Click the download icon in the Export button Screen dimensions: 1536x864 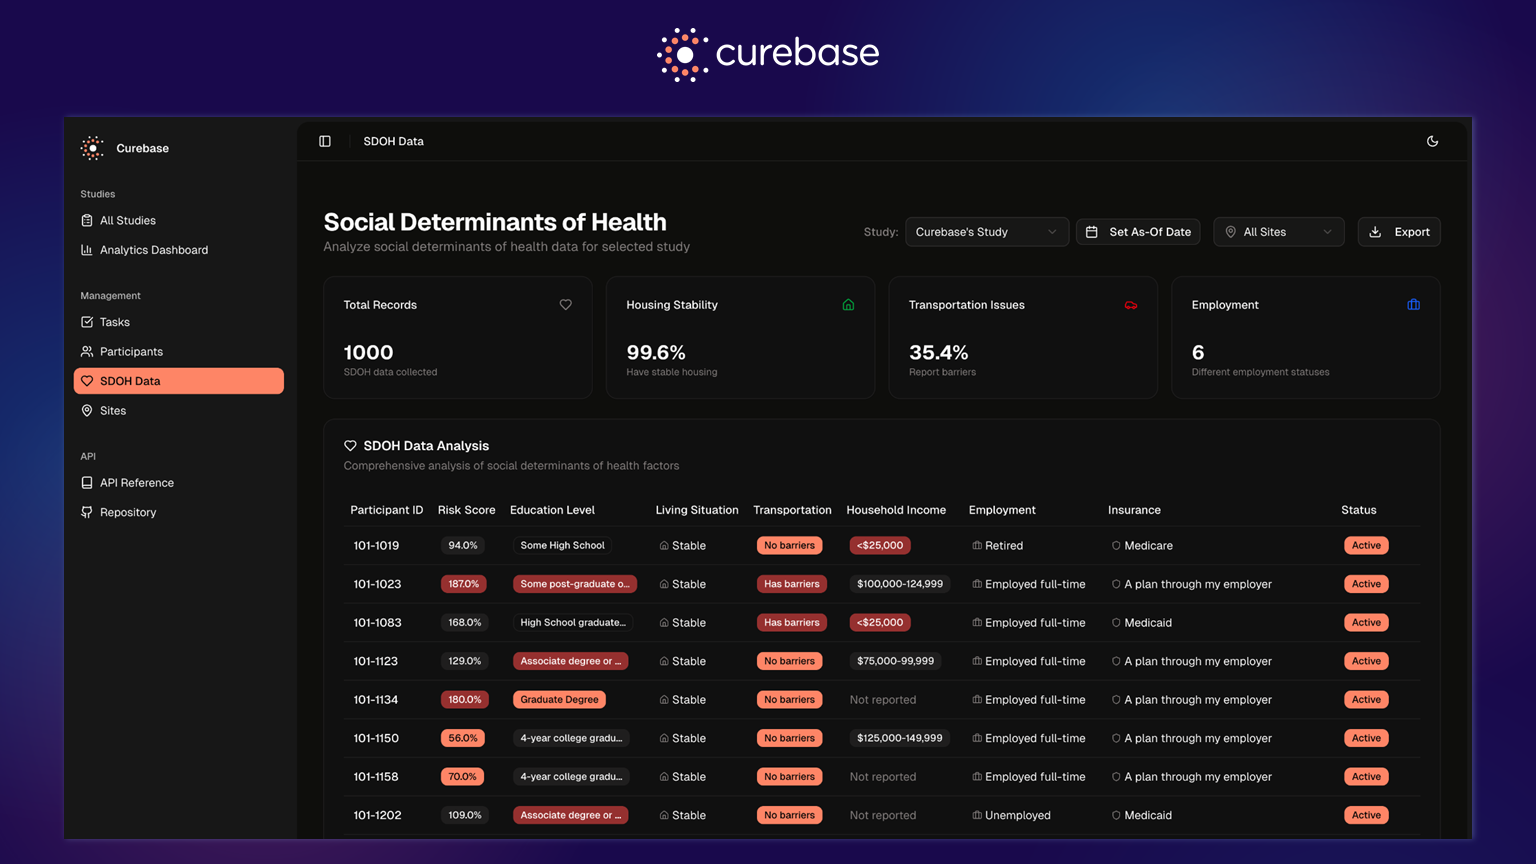click(x=1375, y=232)
